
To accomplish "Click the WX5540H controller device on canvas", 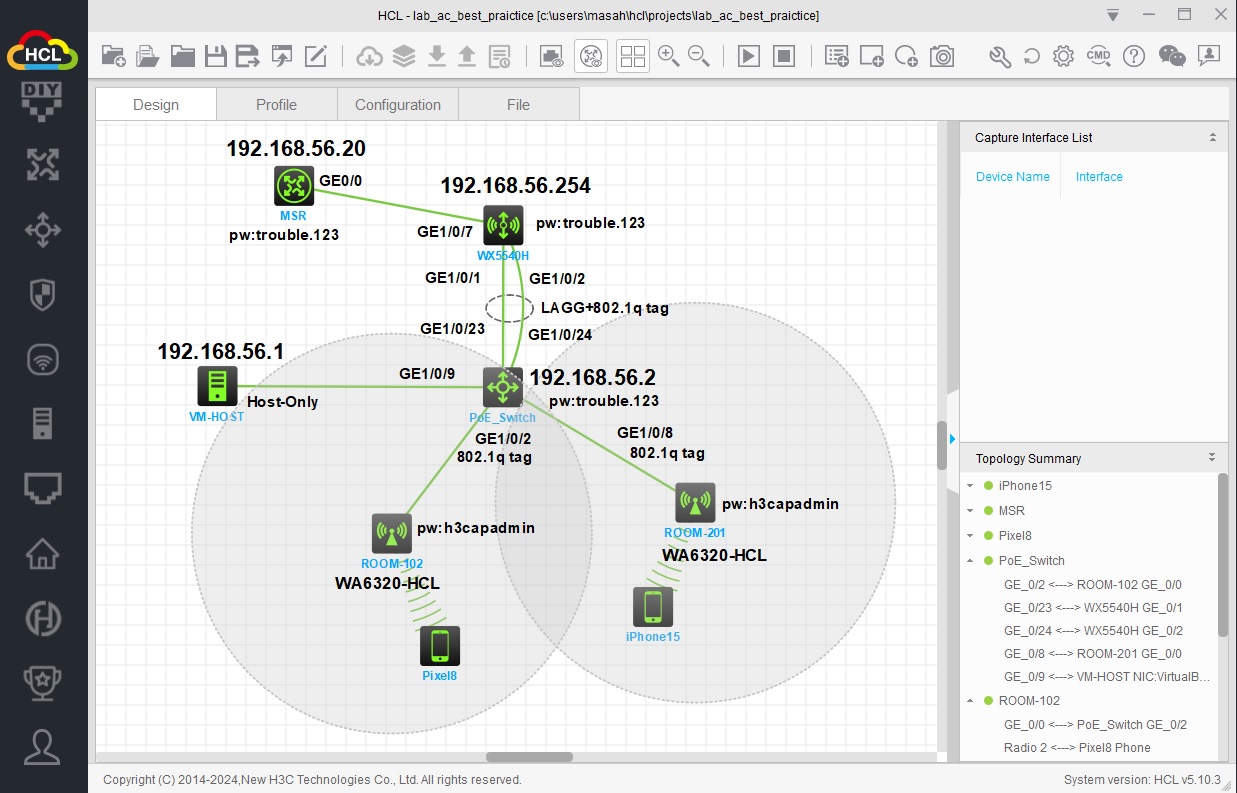I will [x=503, y=225].
